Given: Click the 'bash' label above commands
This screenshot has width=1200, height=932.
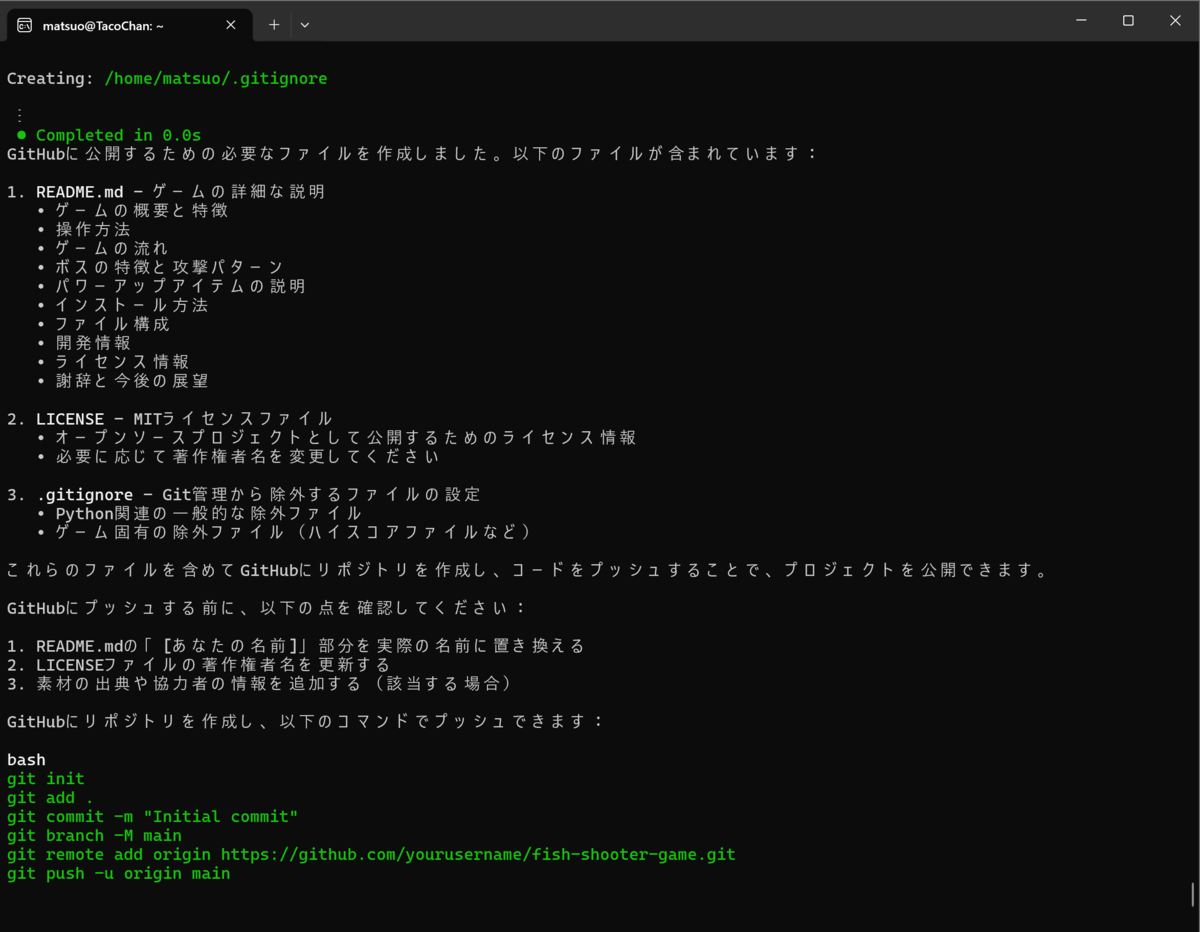Looking at the screenshot, I should [x=26, y=759].
